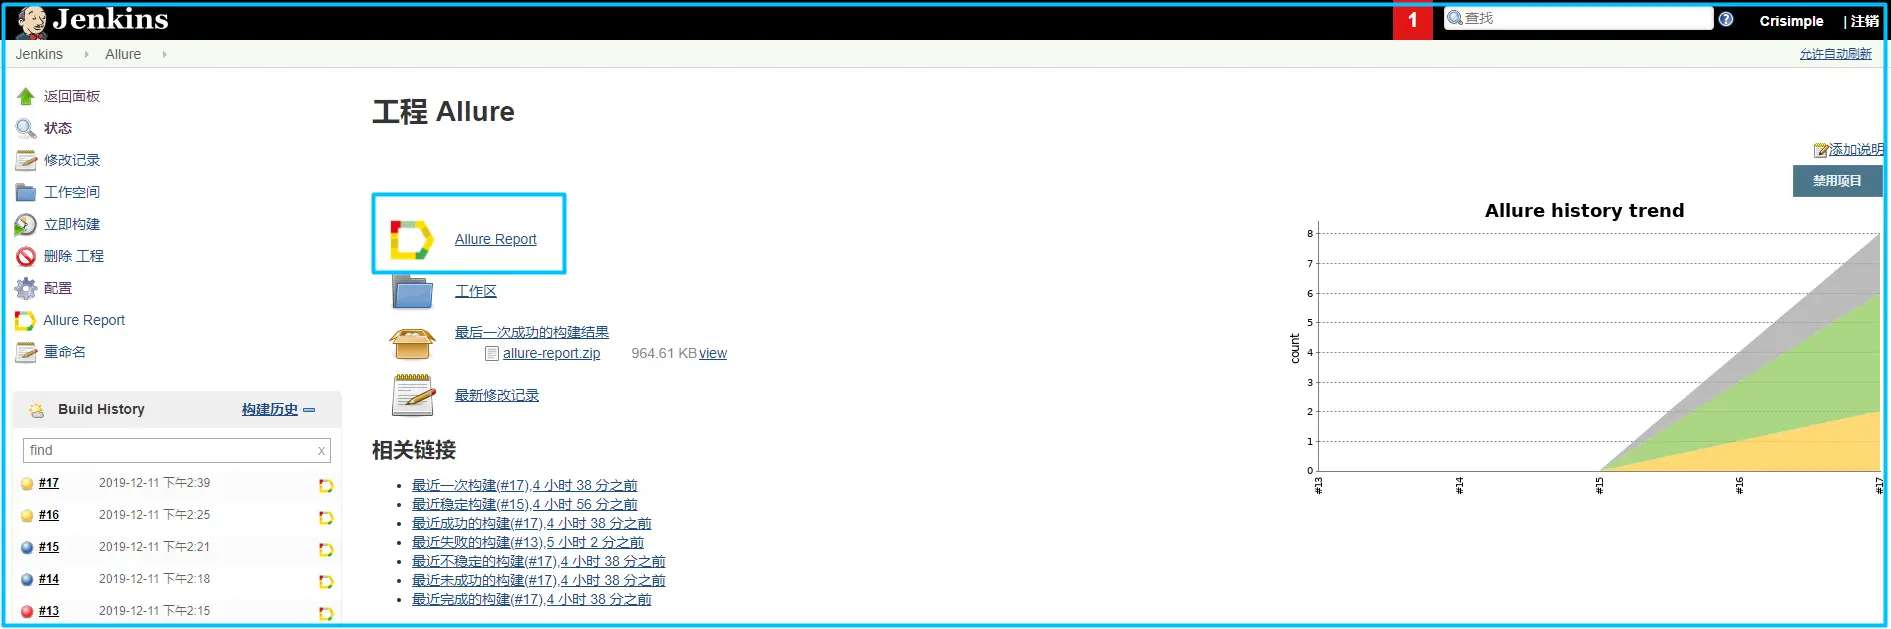Click the large Allure Report logo icon
Image resolution: width=1891 pixels, height=629 pixels.
tap(412, 240)
